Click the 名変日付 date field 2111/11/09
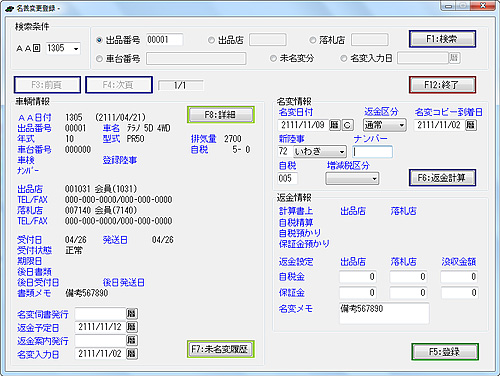The image size is (500, 376). tap(303, 125)
